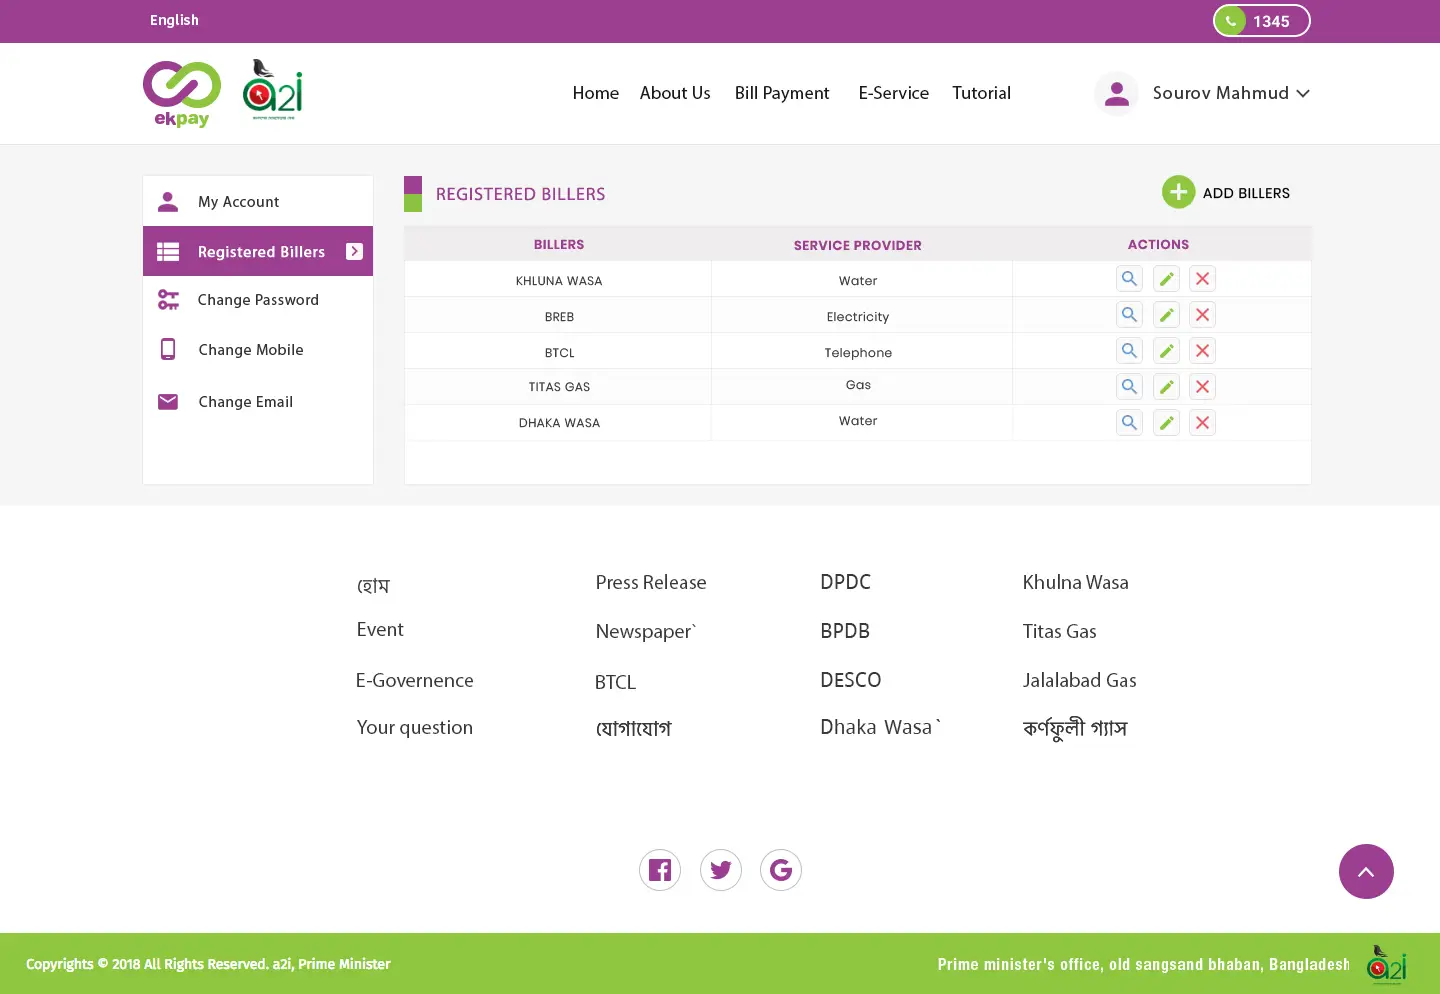The height and width of the screenshot is (994, 1440).
Task: Open the Event footer link
Action: coord(380,629)
